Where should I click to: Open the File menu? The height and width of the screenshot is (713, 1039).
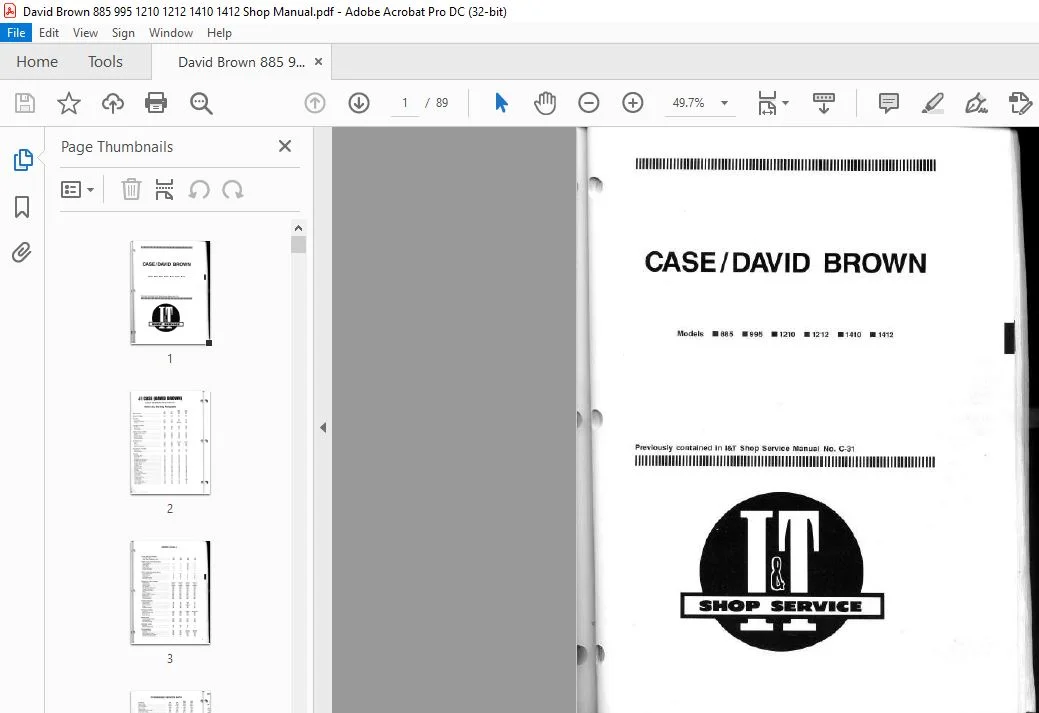pos(16,32)
